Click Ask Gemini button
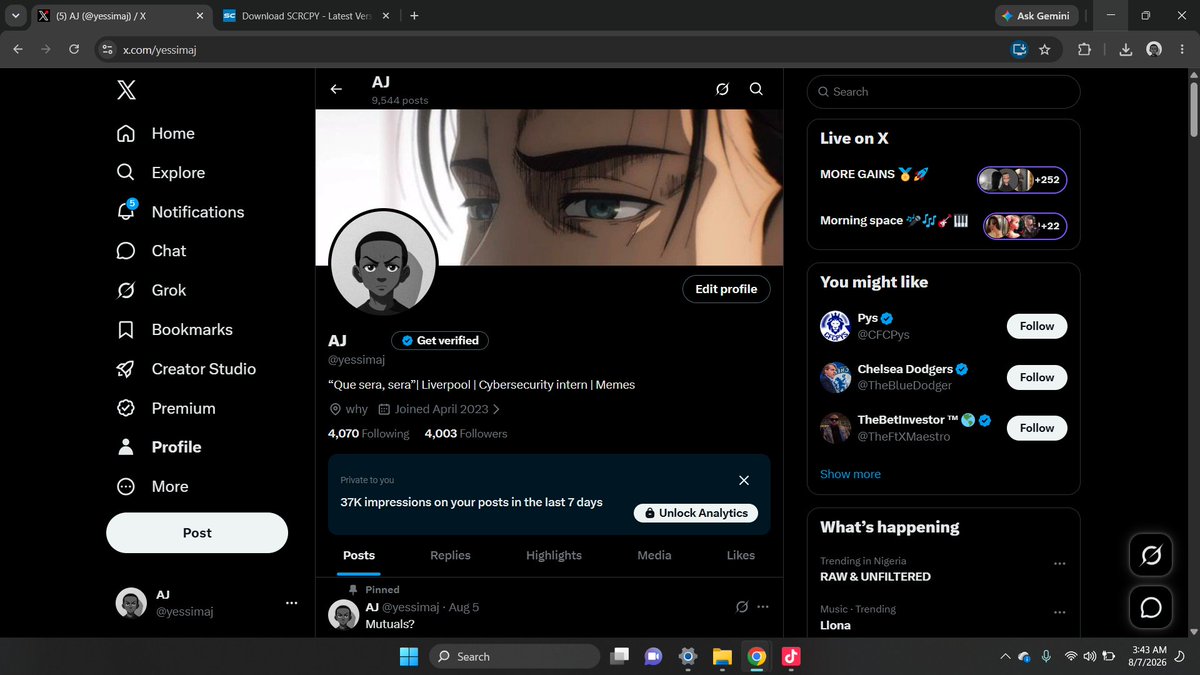The height and width of the screenshot is (675, 1200). (x=1038, y=16)
